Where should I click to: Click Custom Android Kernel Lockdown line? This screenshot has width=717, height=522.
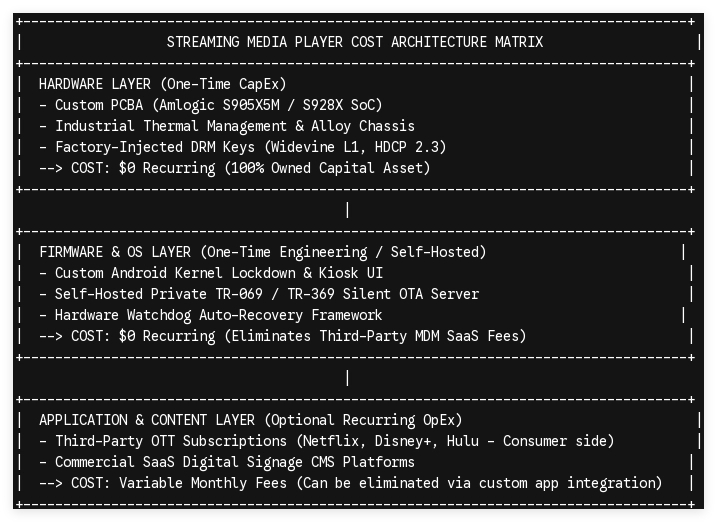click(x=211, y=273)
